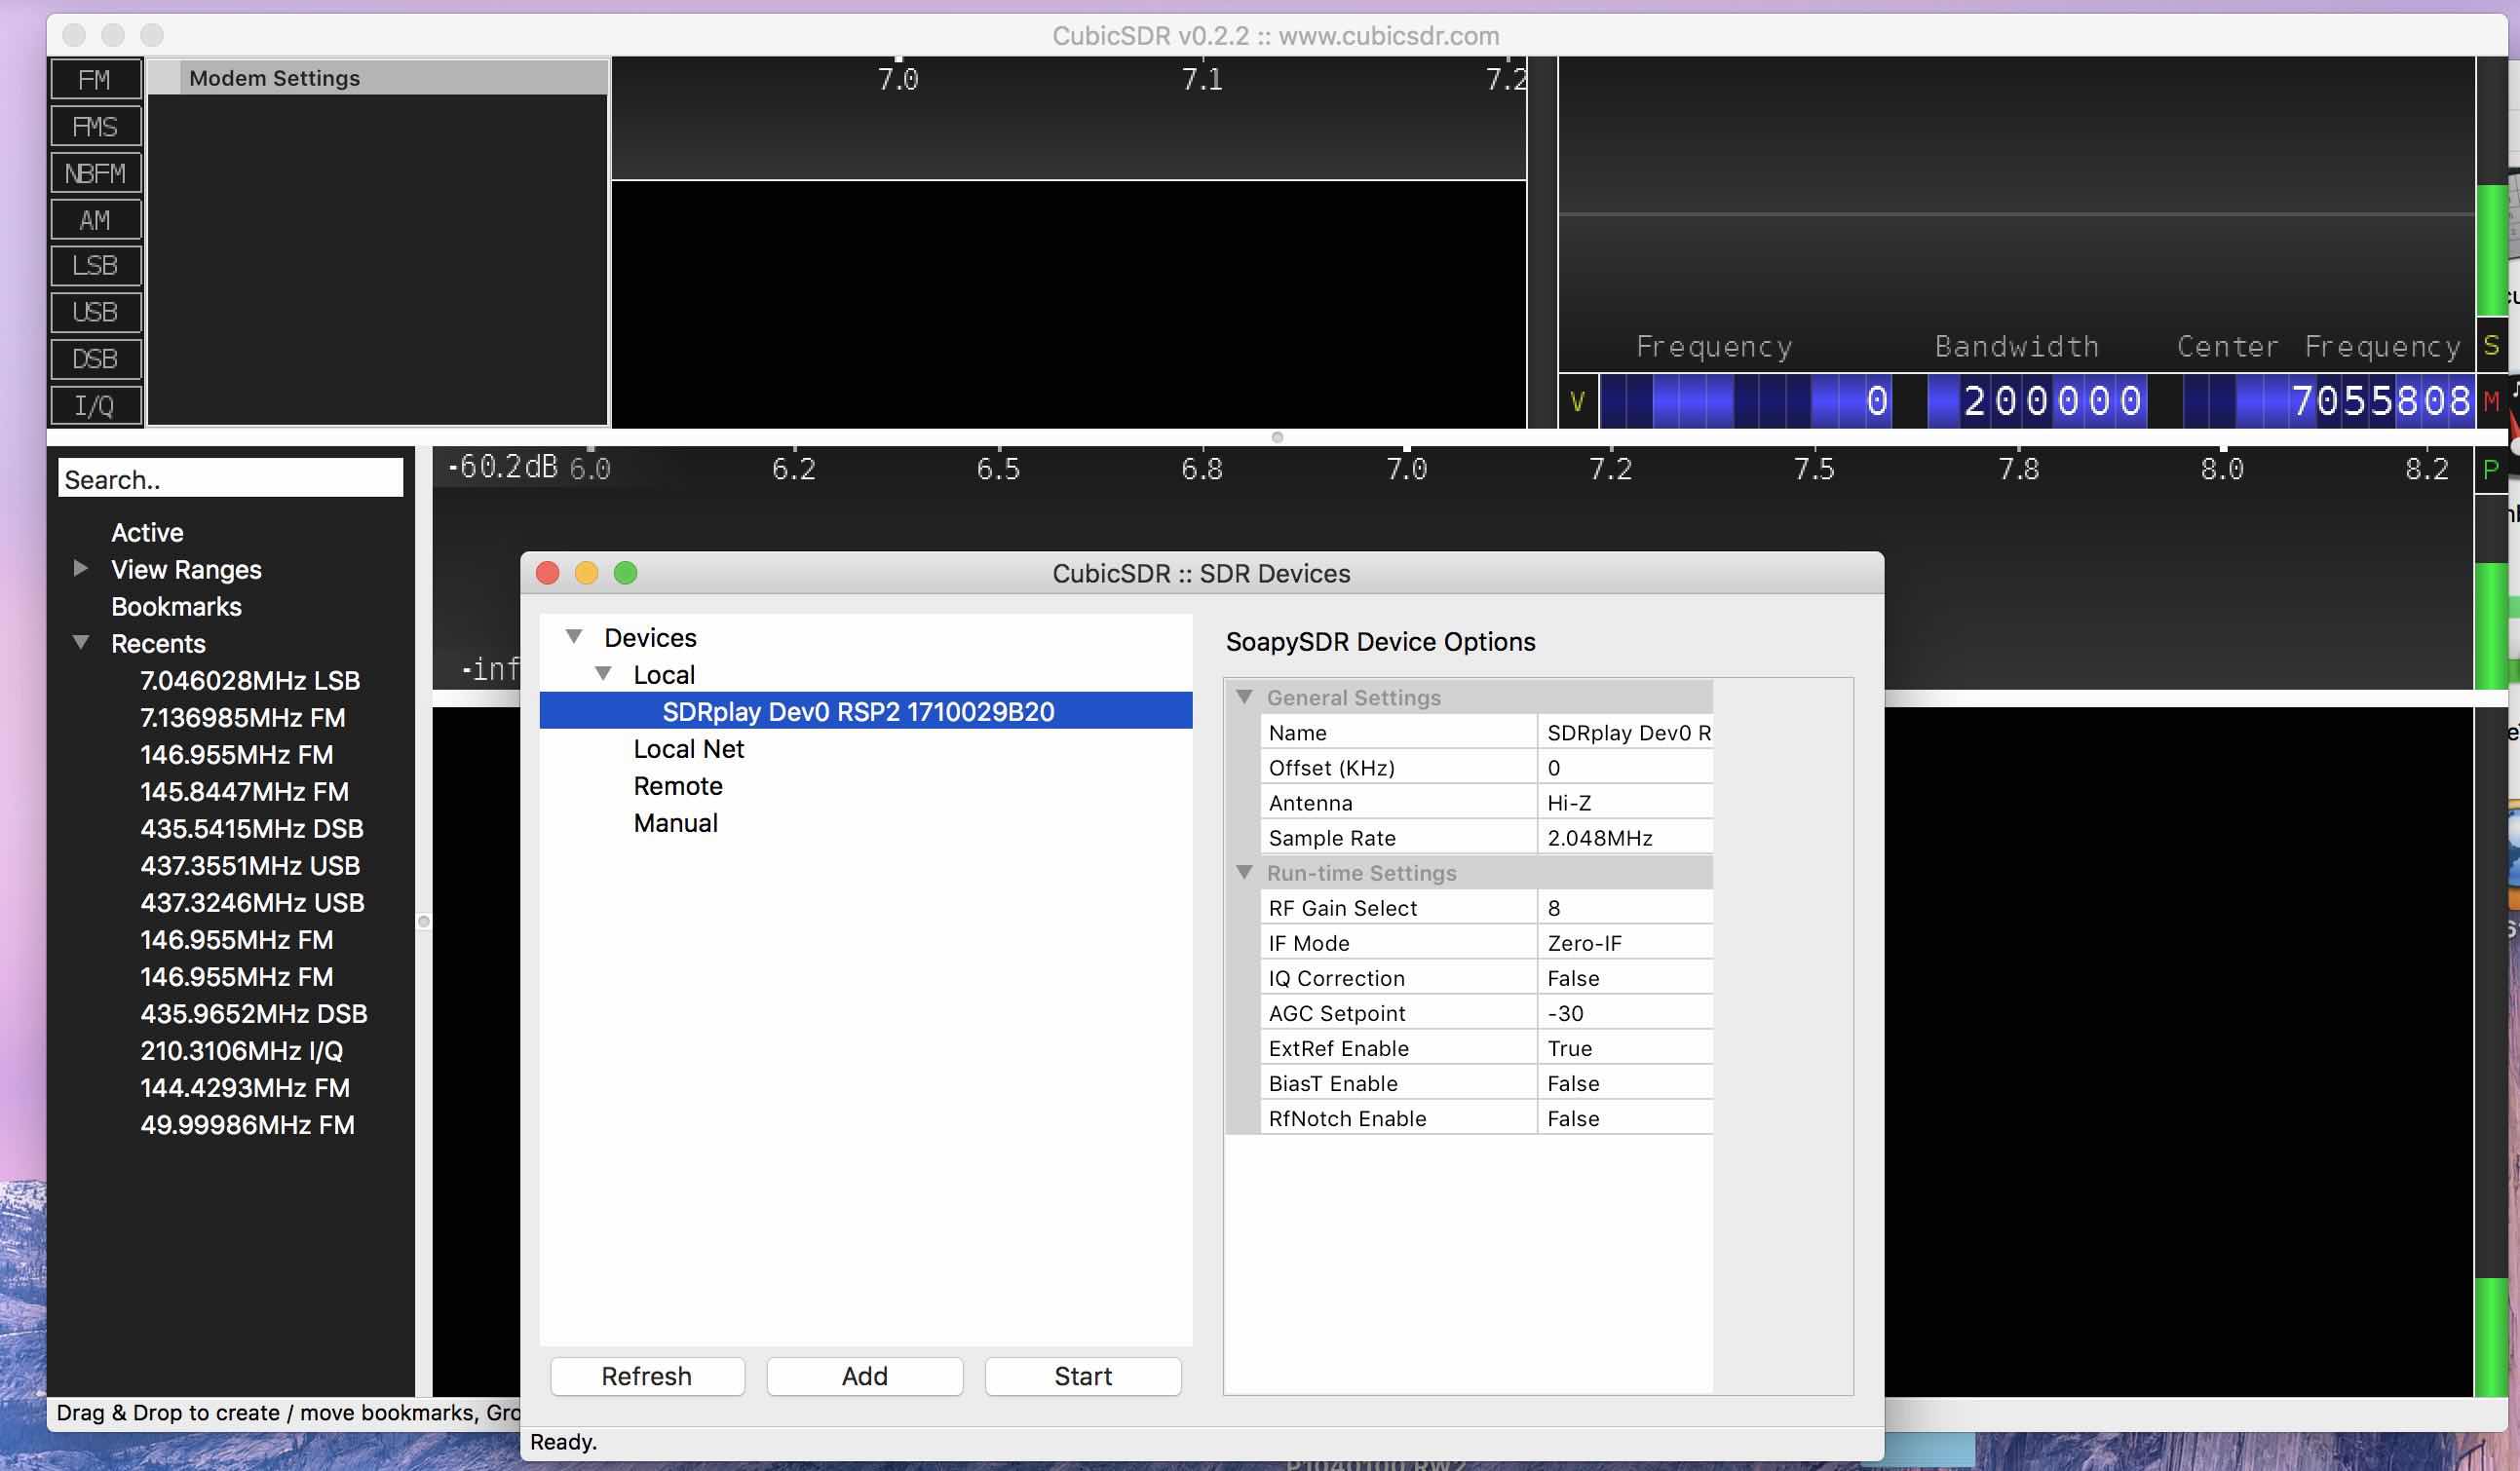Select the NBFM demodulation mode icon
2520x1471 pixels.
click(x=93, y=171)
